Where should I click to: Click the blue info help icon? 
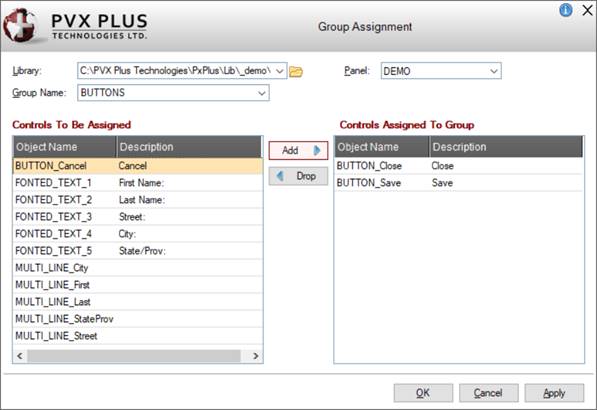click(x=565, y=10)
